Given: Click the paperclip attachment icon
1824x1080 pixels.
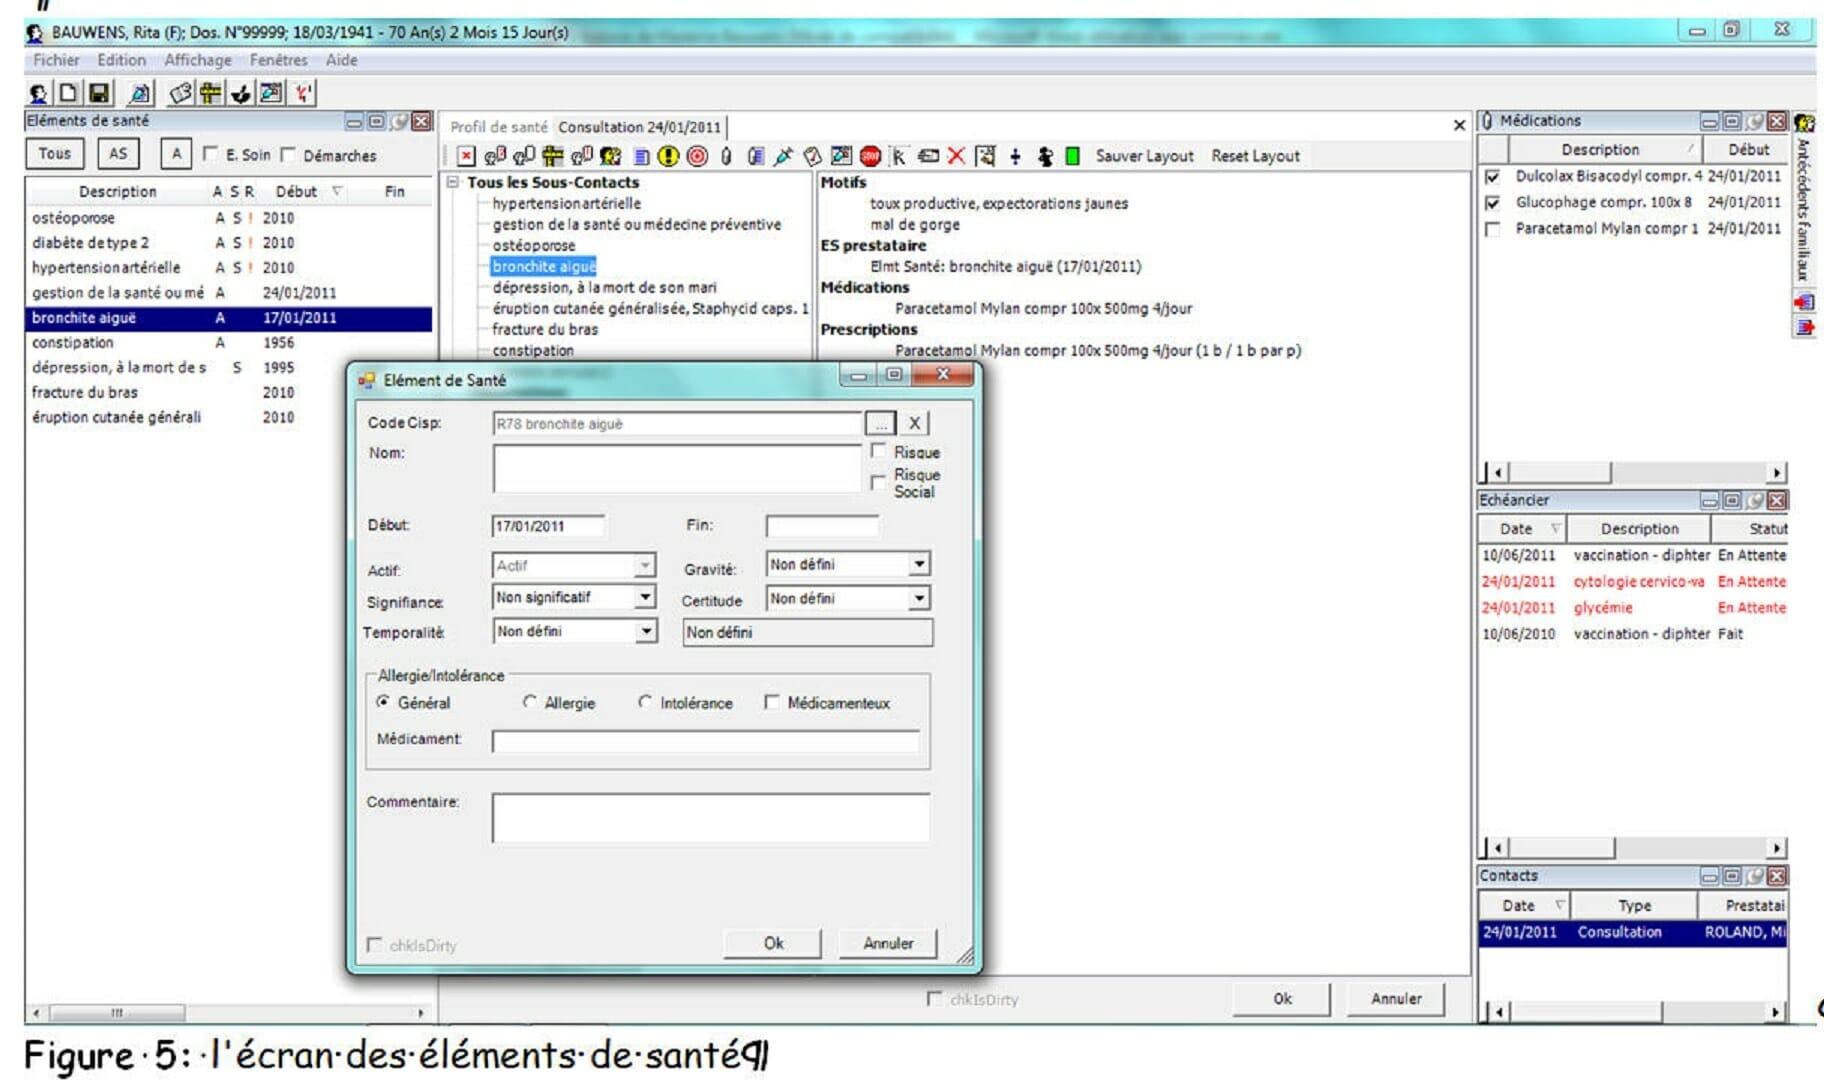Looking at the screenshot, I should [x=726, y=156].
